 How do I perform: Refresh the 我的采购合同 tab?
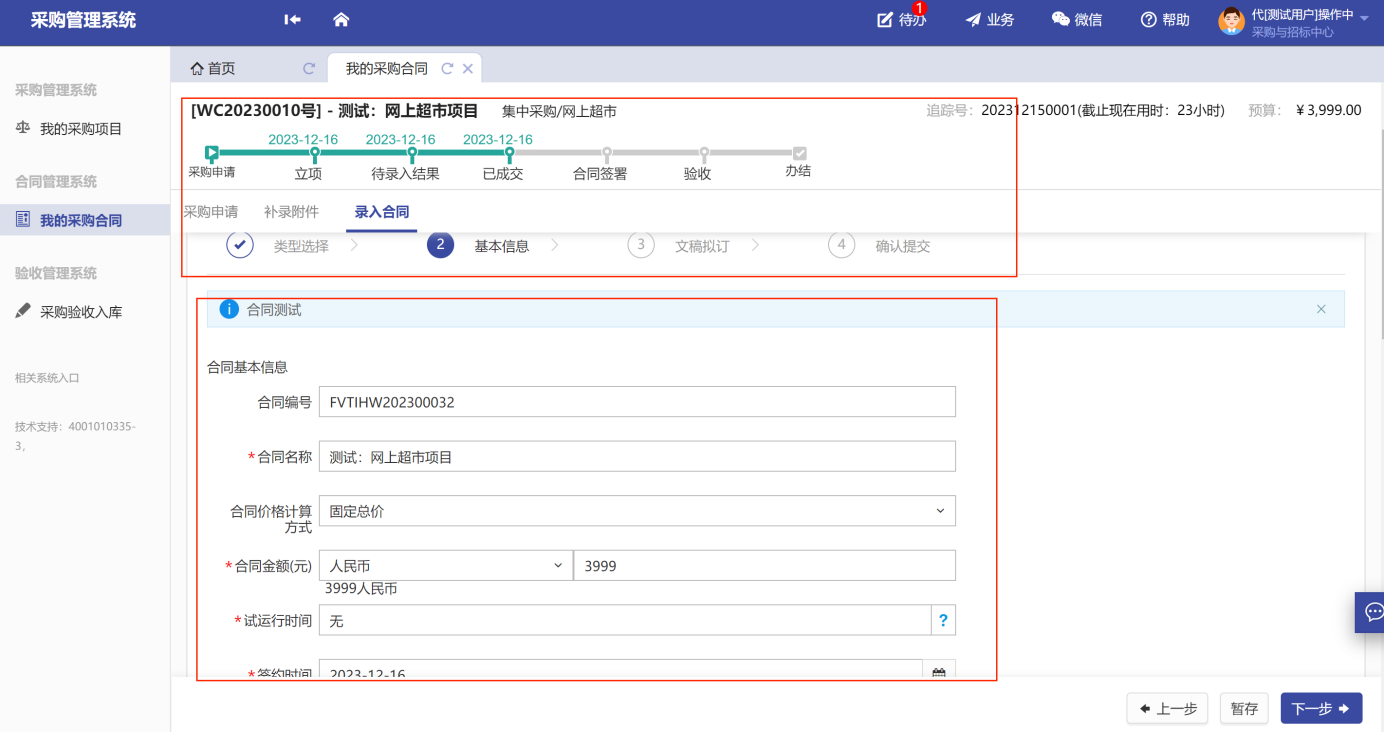(447, 69)
